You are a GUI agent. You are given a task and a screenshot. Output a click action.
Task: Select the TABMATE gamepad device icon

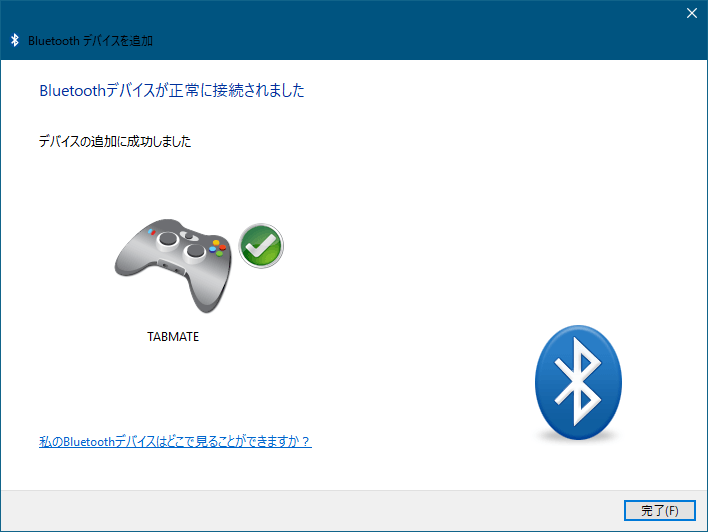(x=173, y=266)
